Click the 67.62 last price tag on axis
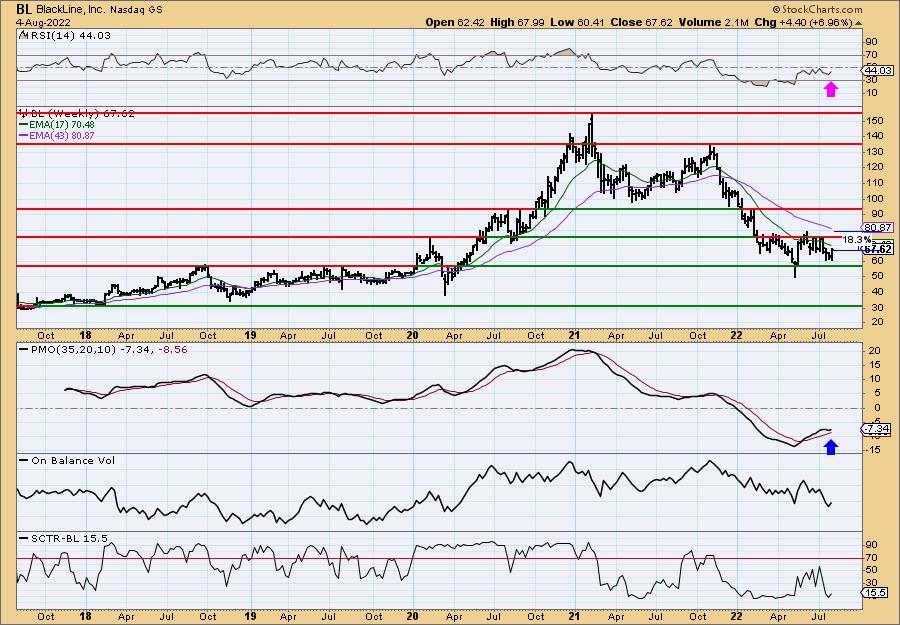This screenshot has height=625, width=900. click(878, 249)
